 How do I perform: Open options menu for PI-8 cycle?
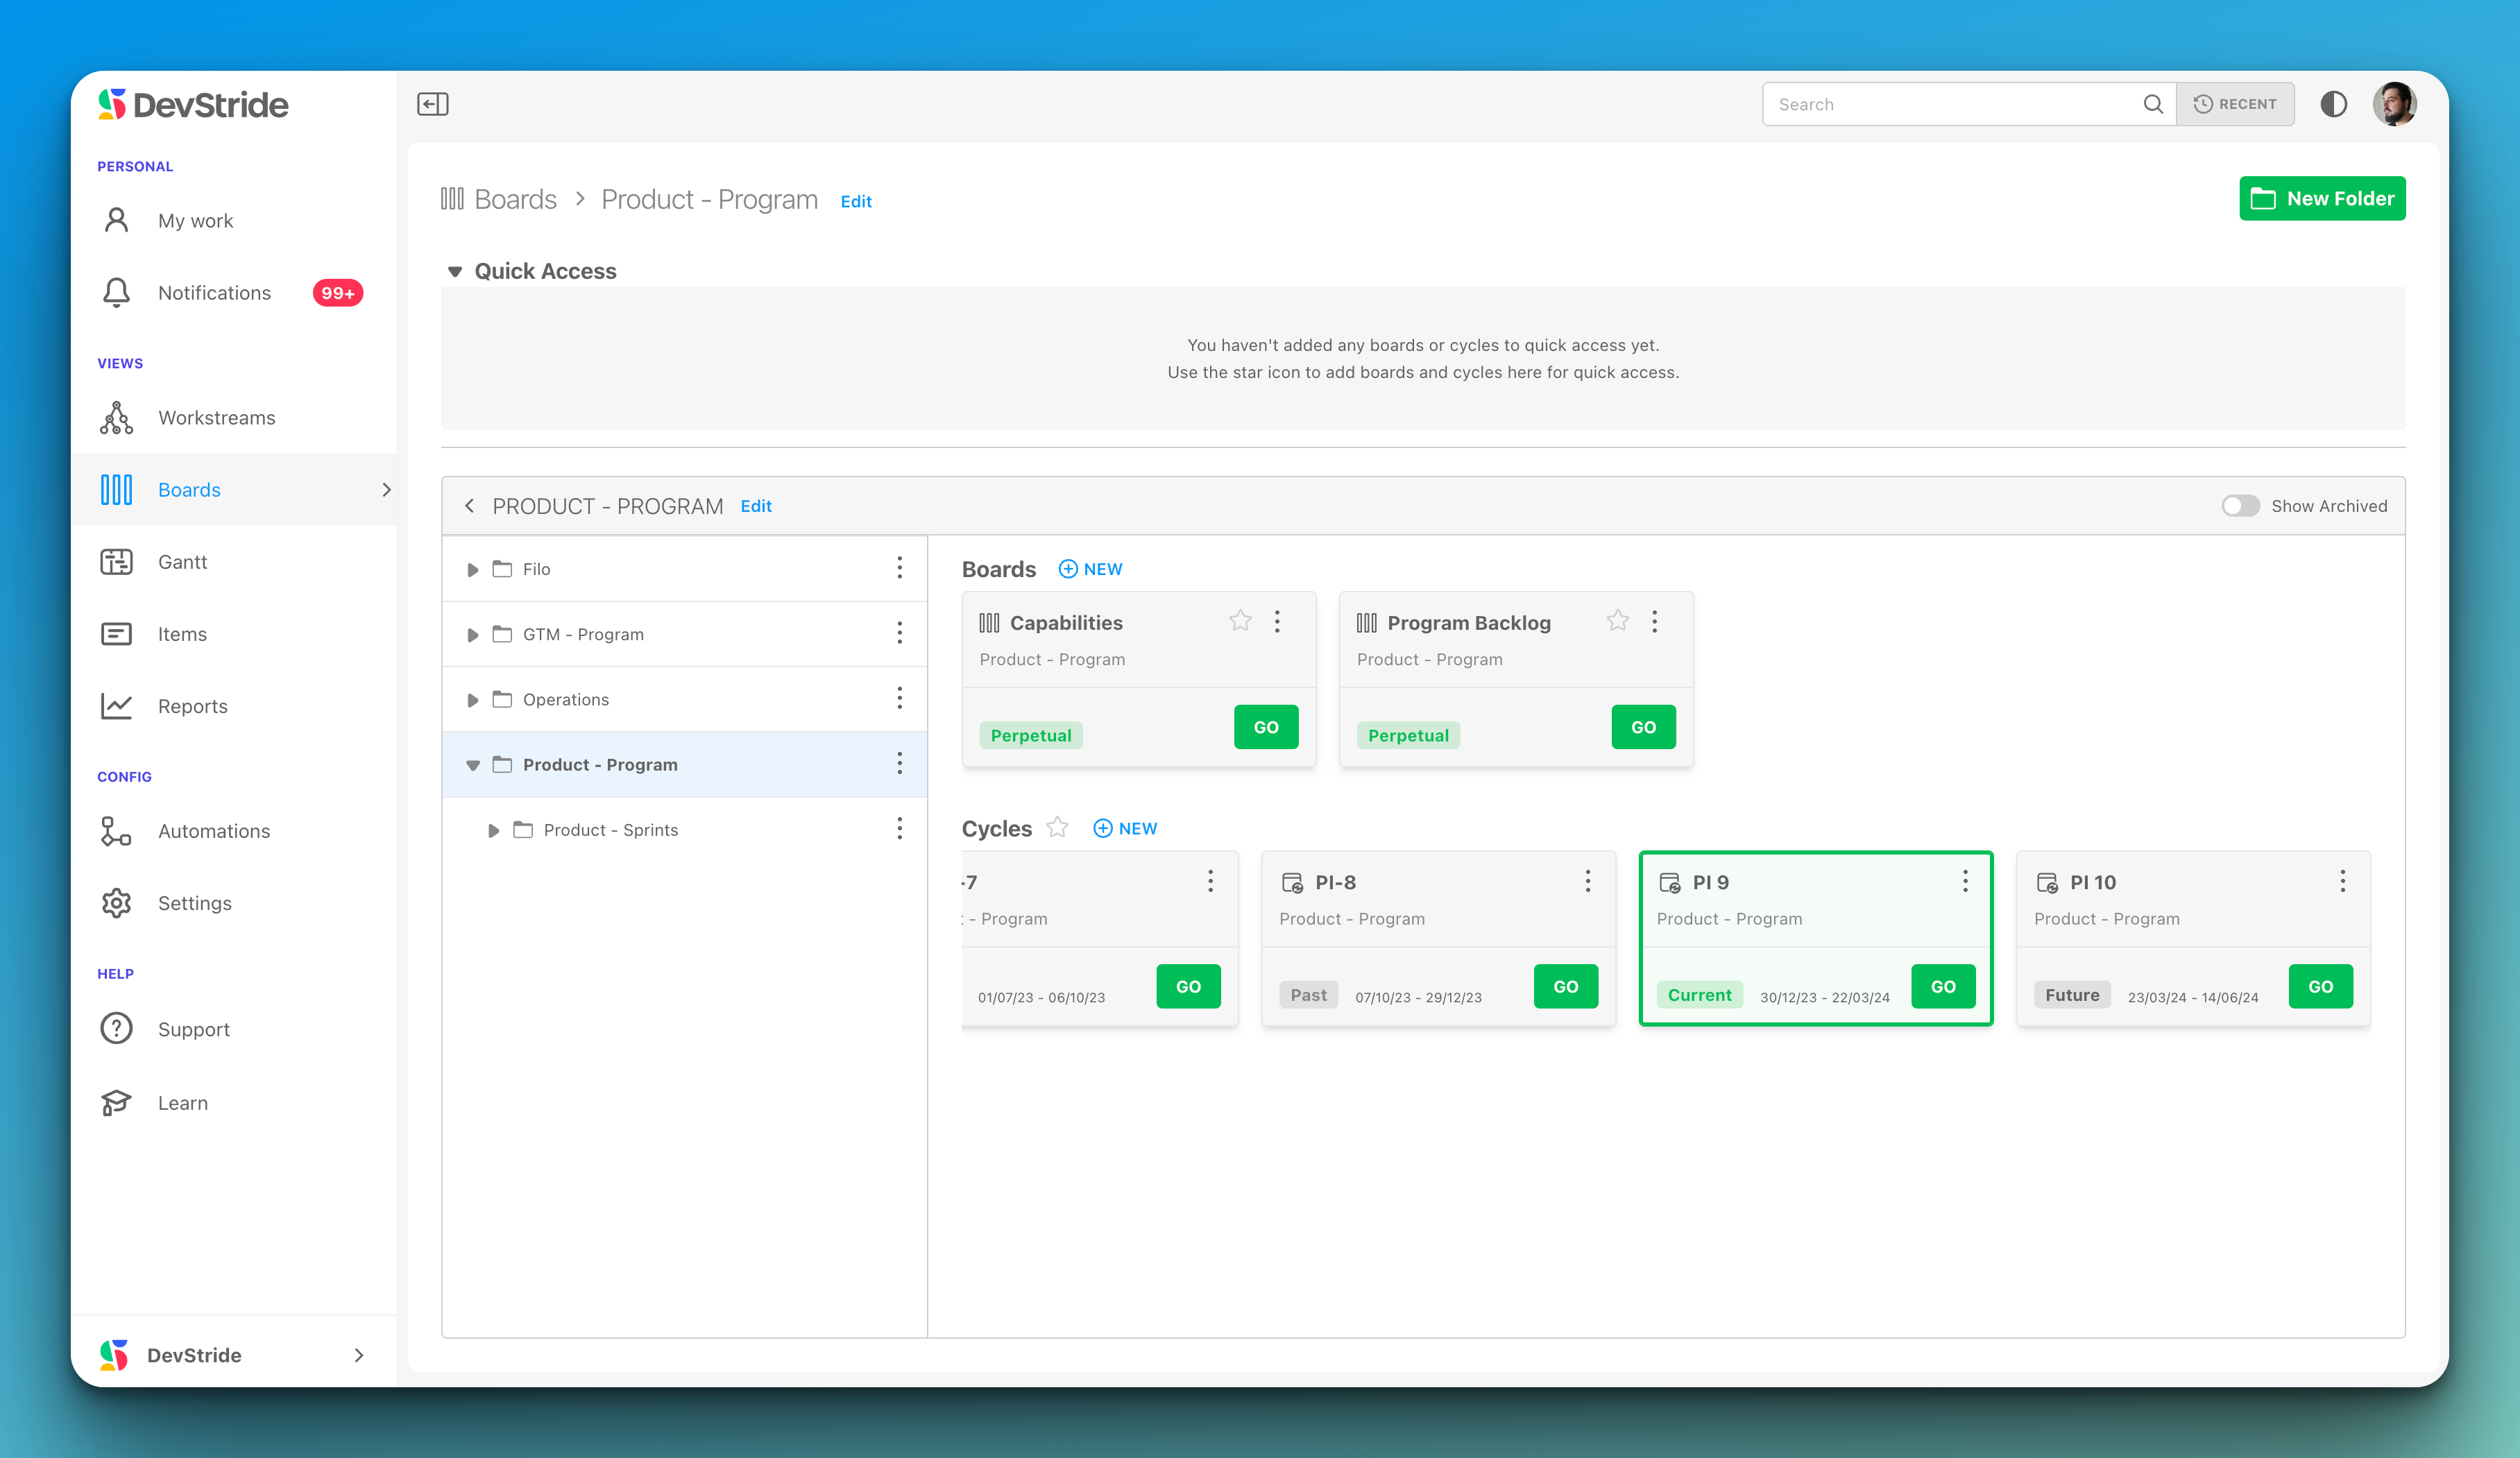[1587, 881]
